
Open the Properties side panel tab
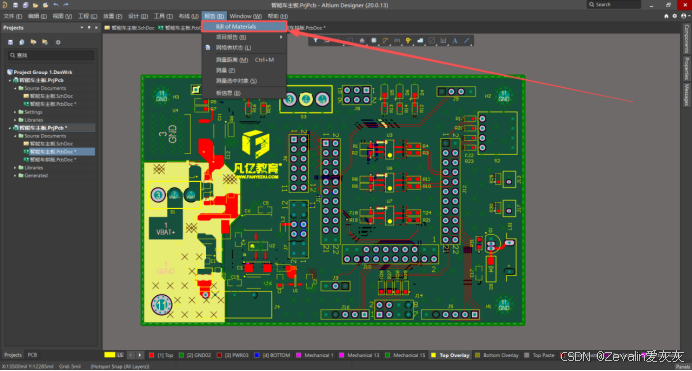click(x=687, y=68)
